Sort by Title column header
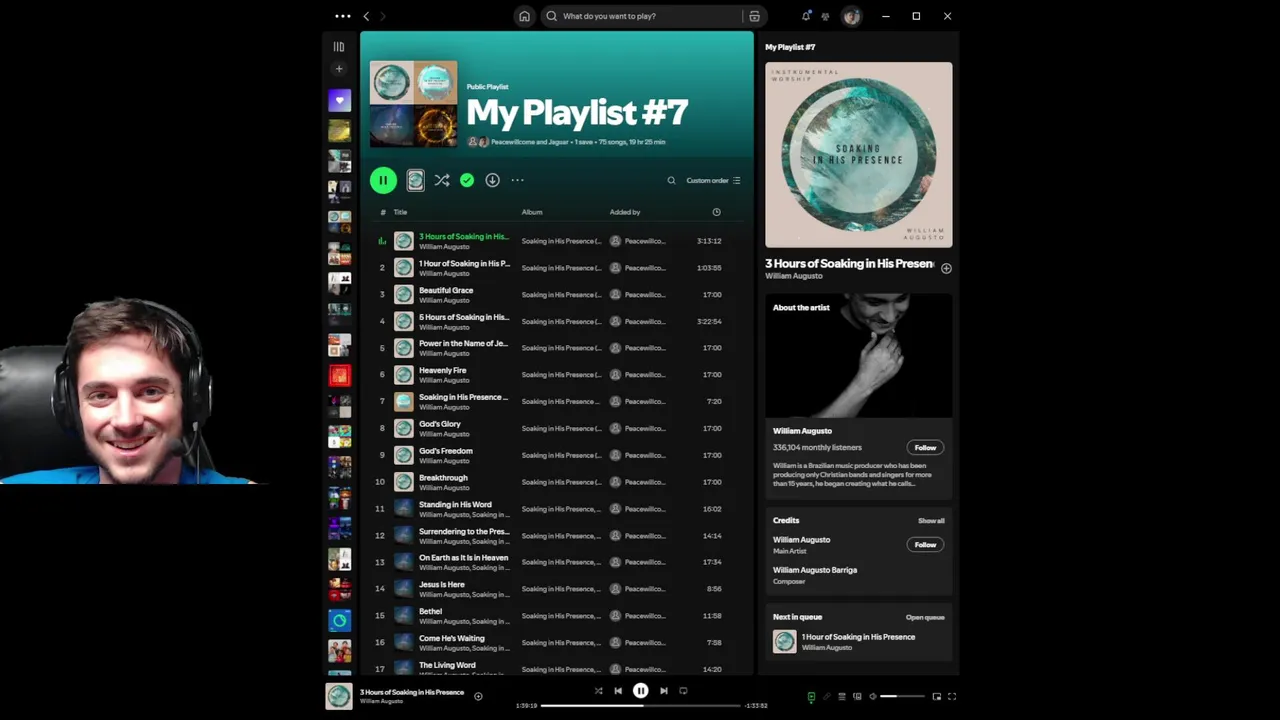This screenshot has width=1280, height=720. pyautogui.click(x=400, y=212)
